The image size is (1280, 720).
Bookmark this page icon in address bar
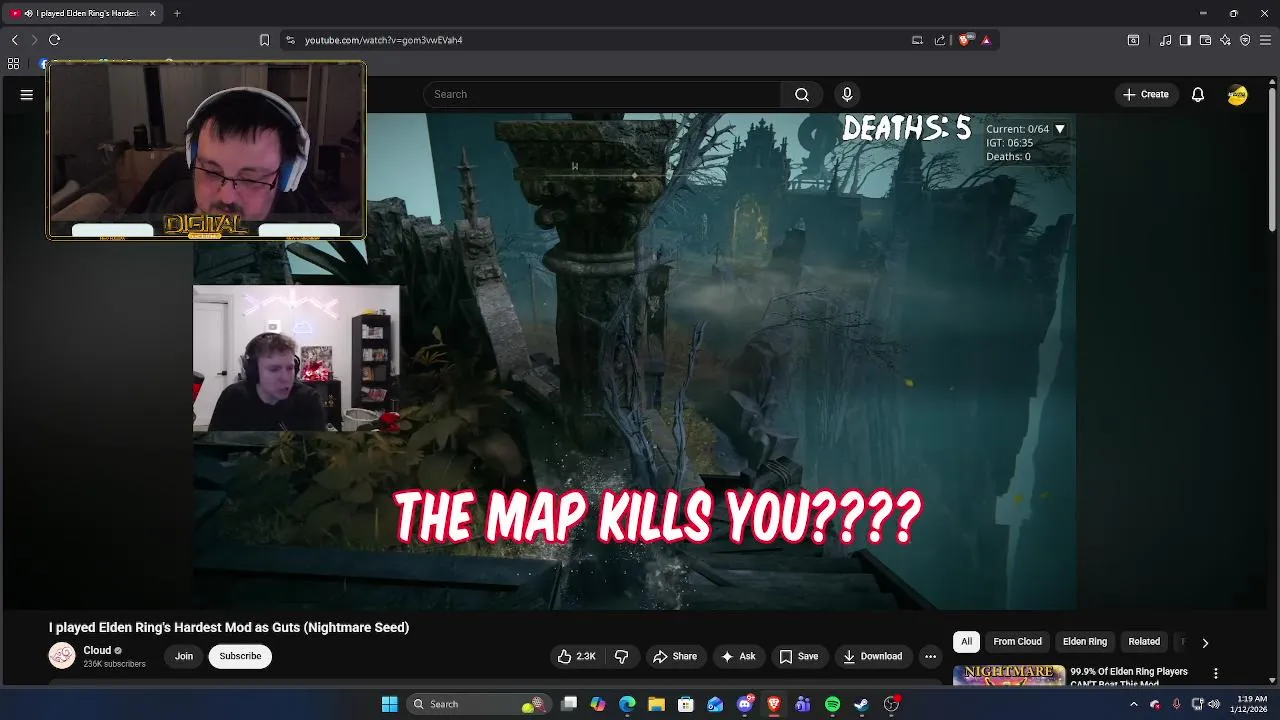(264, 40)
